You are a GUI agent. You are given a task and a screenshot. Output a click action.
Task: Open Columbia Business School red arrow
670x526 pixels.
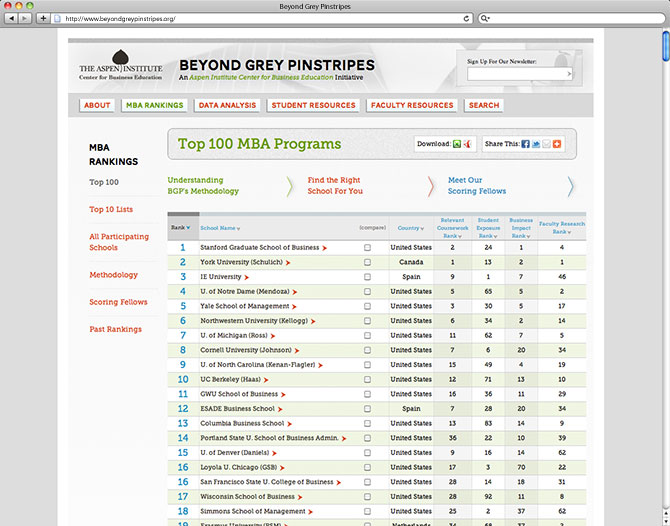(290, 424)
